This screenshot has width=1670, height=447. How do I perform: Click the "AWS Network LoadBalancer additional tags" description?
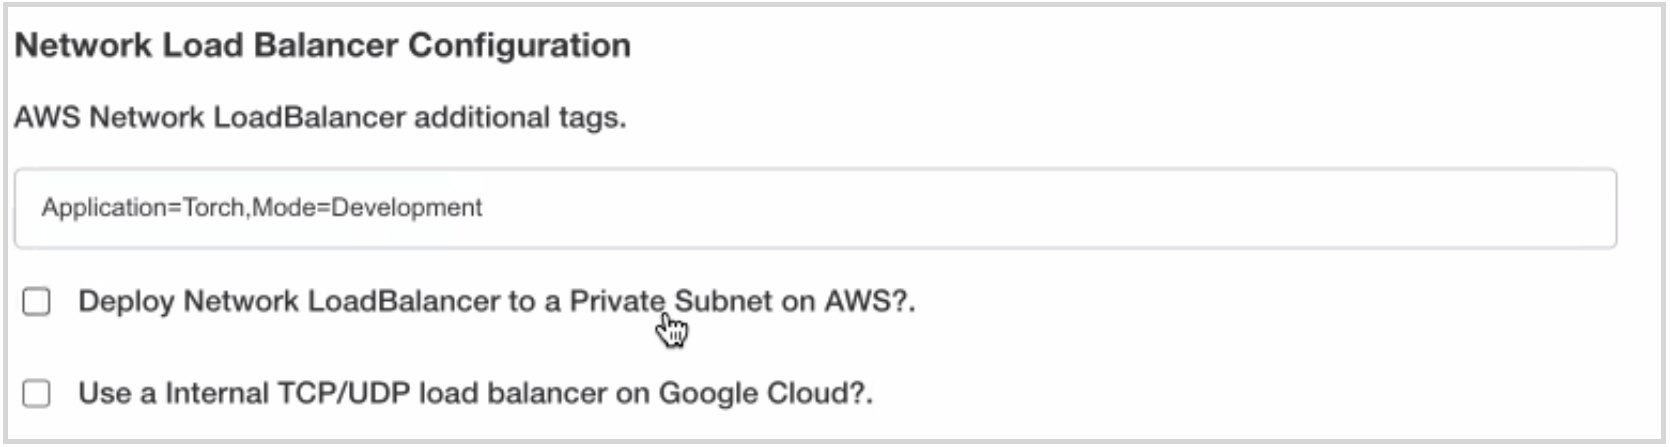pyautogui.click(x=319, y=118)
